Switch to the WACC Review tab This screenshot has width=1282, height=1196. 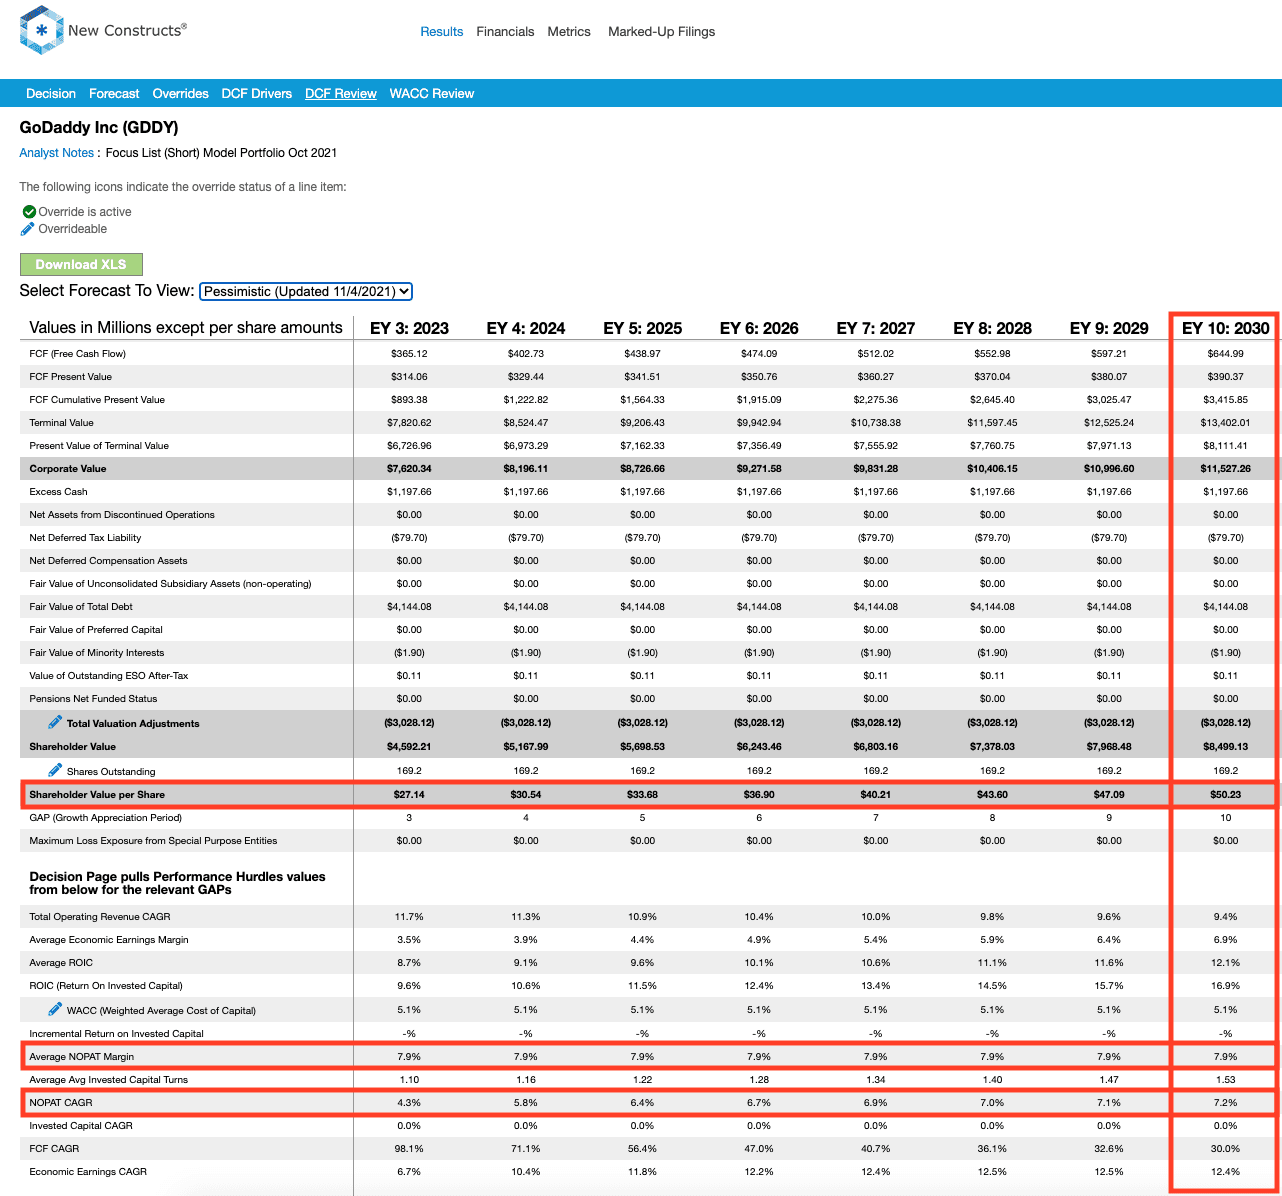pos(432,94)
